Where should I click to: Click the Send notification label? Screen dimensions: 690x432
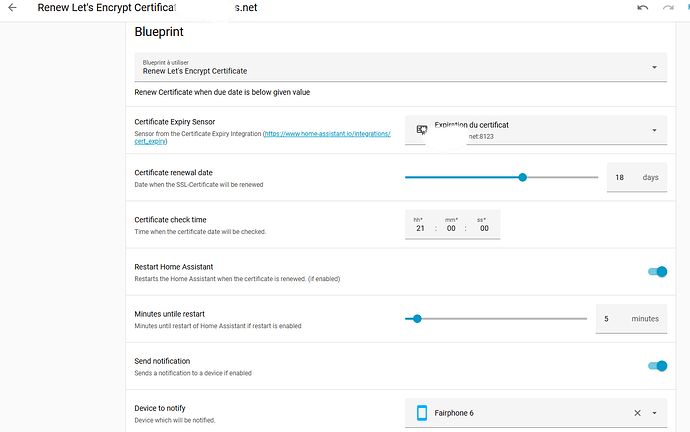pyautogui.click(x=162, y=361)
